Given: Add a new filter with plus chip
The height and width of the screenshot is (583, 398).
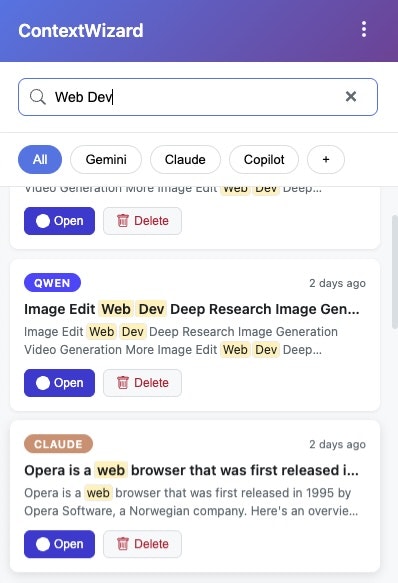Looking at the screenshot, I should [326, 160].
